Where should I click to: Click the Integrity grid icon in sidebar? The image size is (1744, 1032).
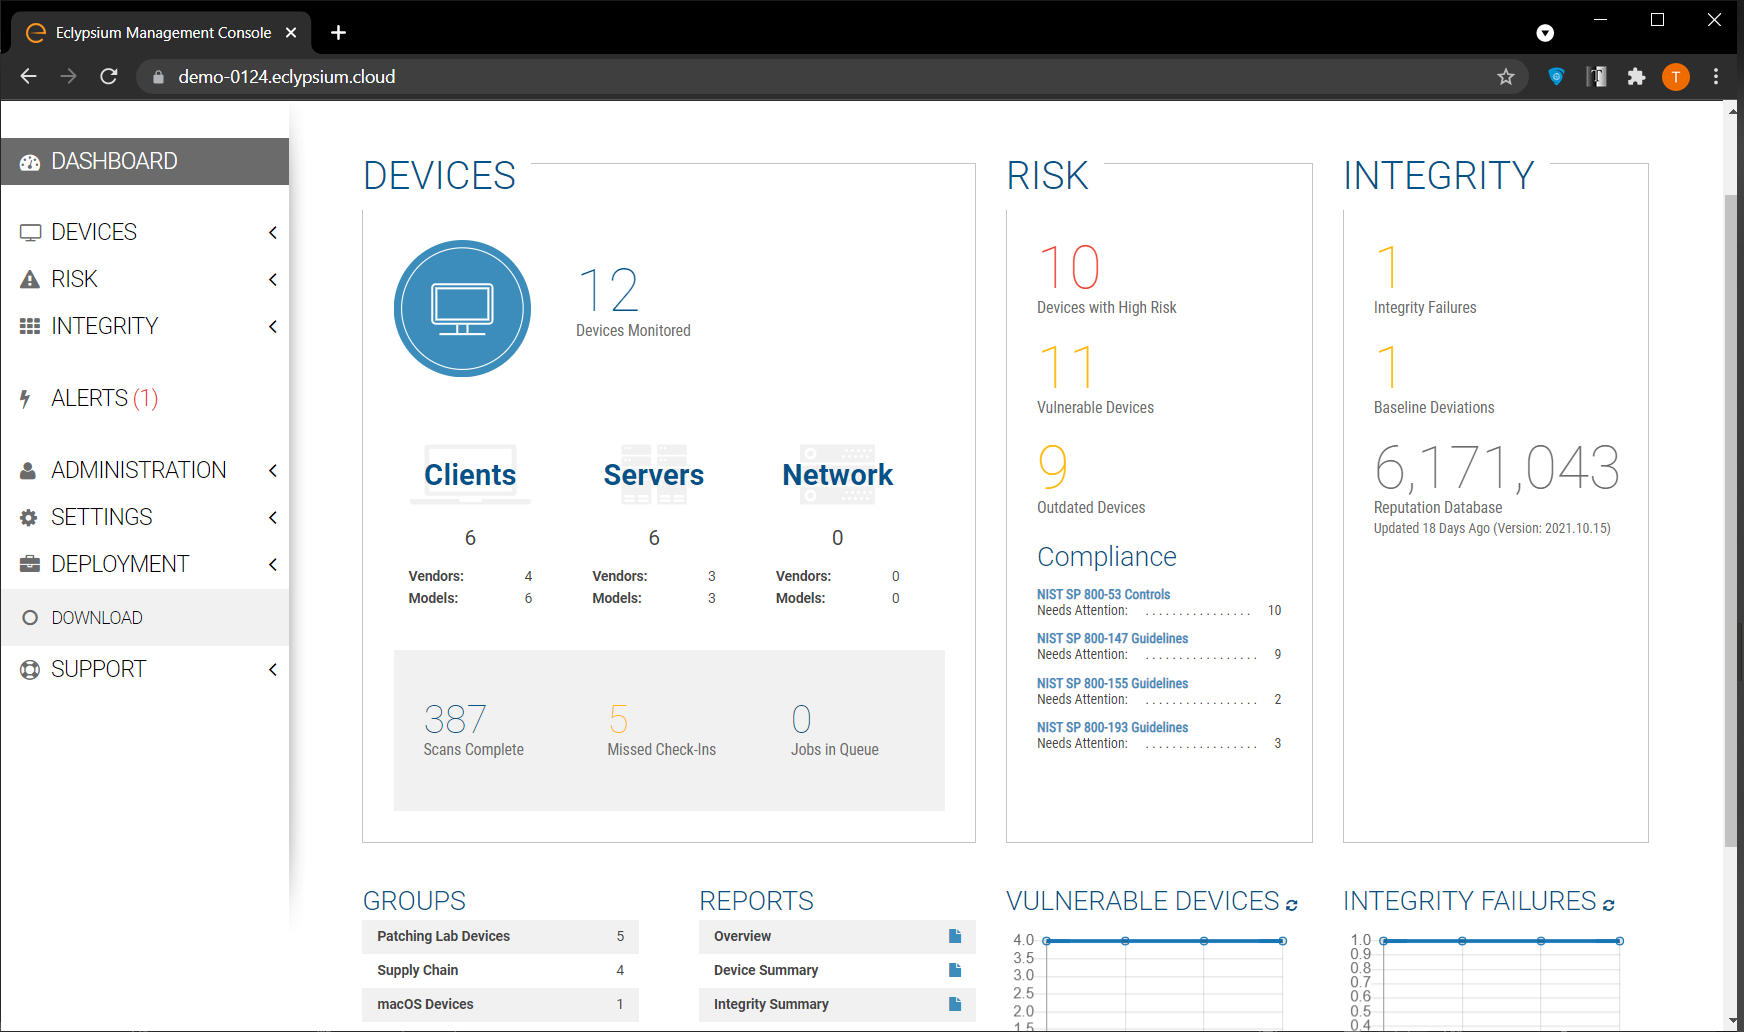pos(30,326)
